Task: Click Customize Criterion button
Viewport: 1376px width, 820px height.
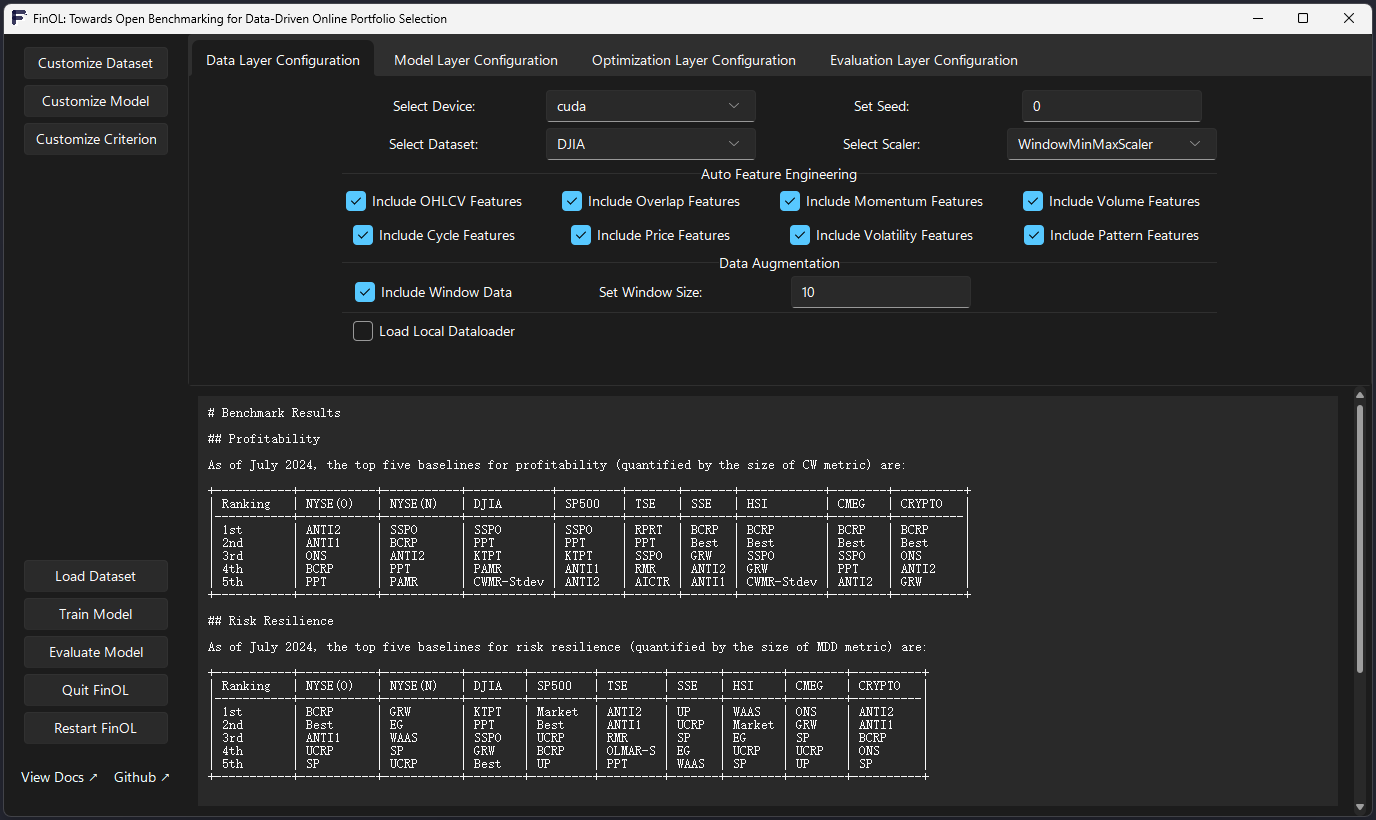Action: pos(96,139)
